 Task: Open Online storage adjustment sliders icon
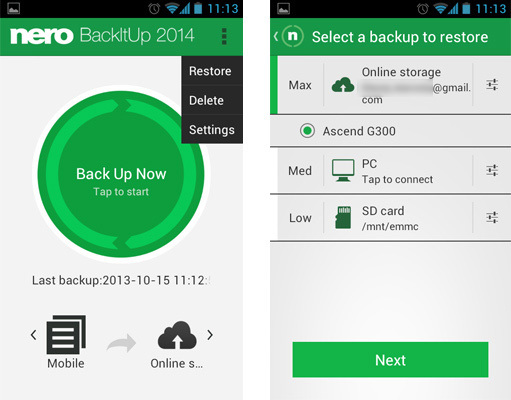[x=492, y=85]
